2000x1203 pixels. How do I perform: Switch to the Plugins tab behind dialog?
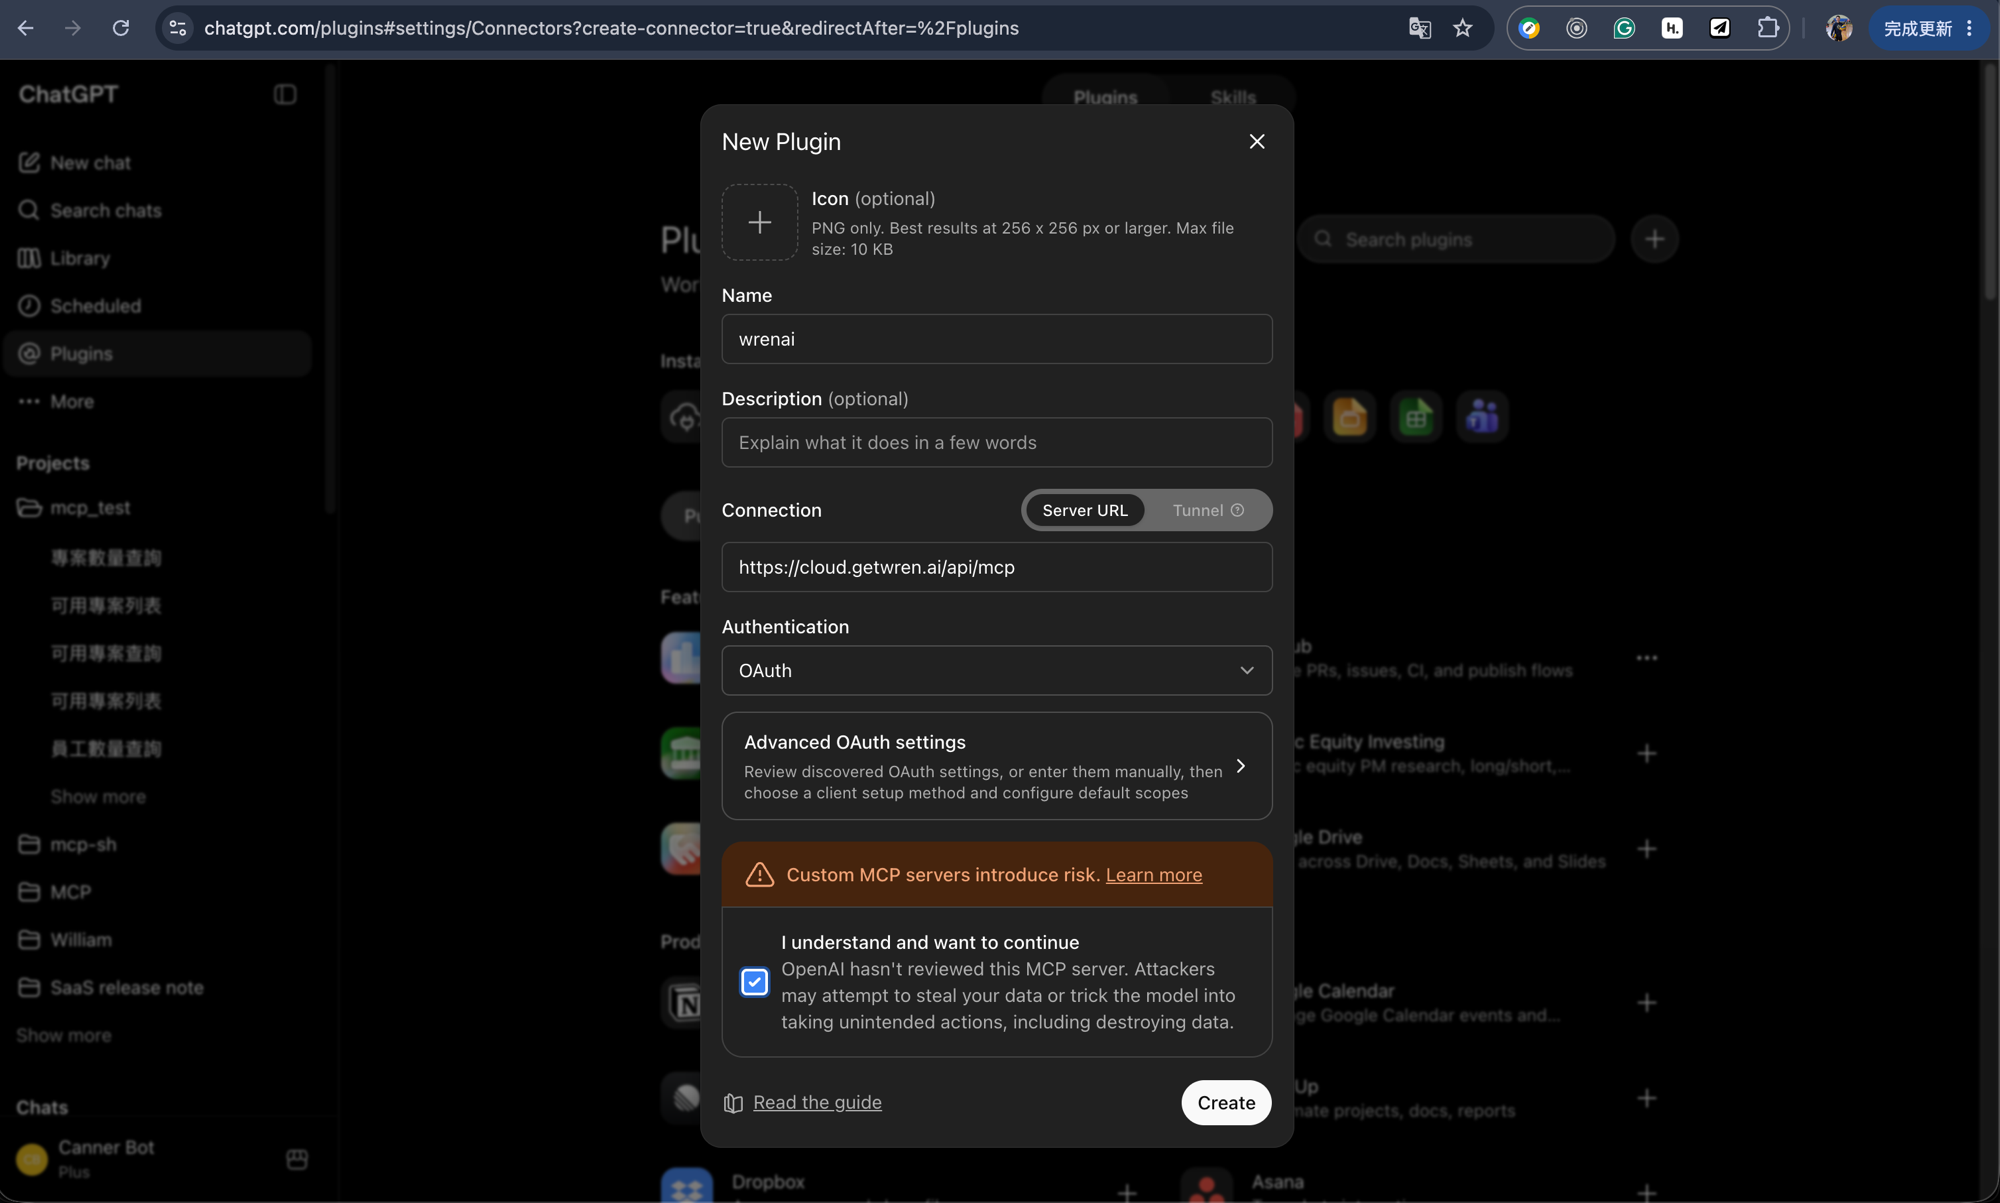click(x=1105, y=97)
